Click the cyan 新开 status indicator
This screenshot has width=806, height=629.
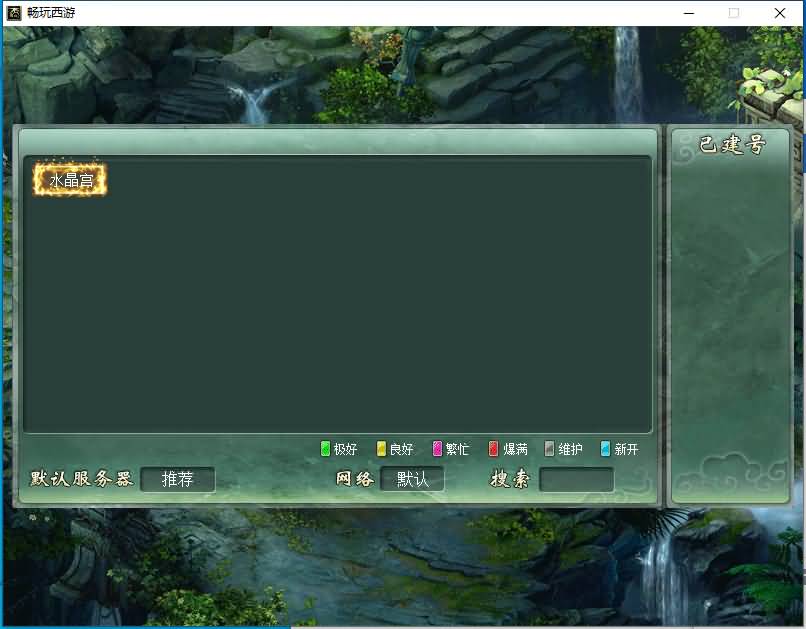coord(605,449)
